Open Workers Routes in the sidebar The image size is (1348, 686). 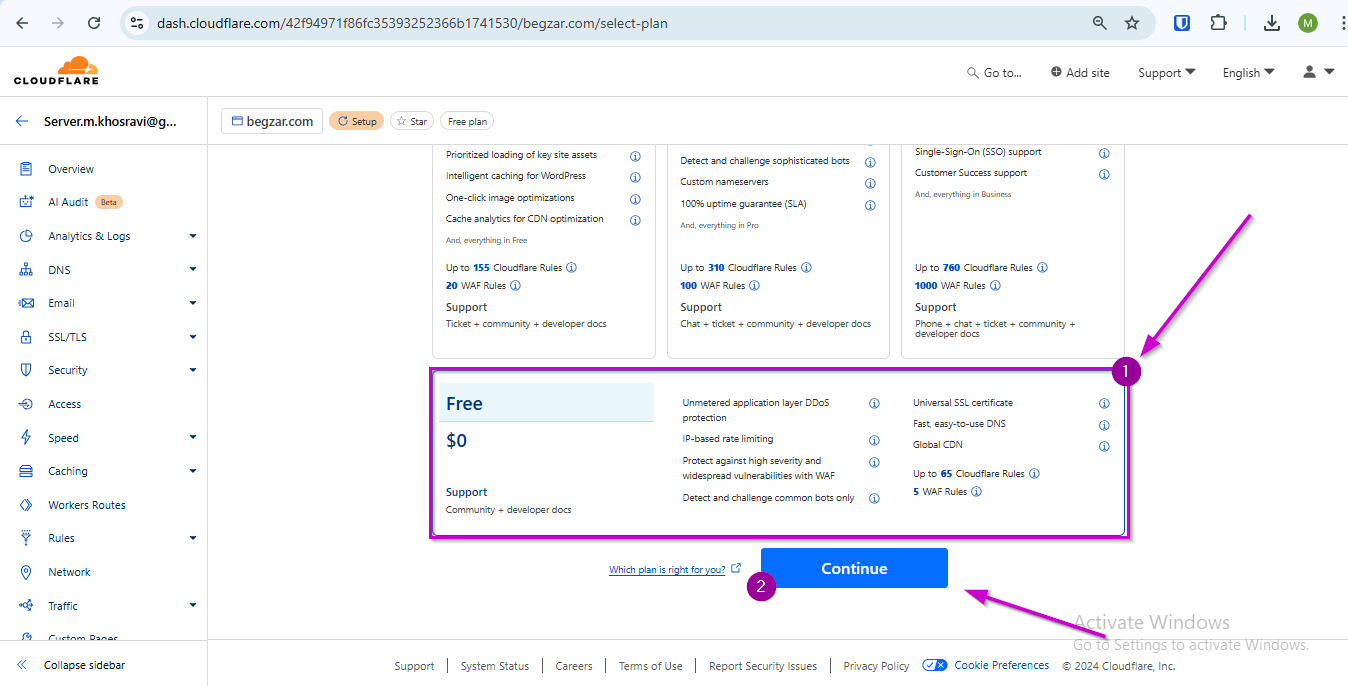click(87, 505)
